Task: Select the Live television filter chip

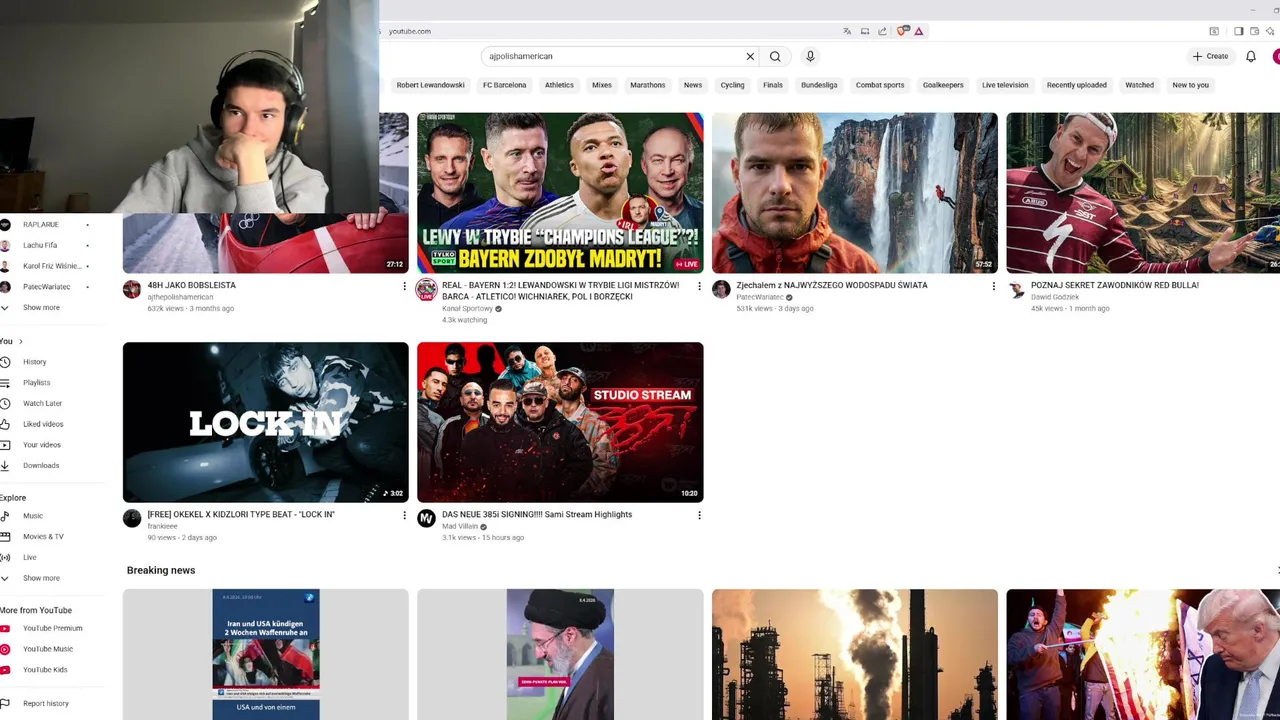Action: 1005,85
